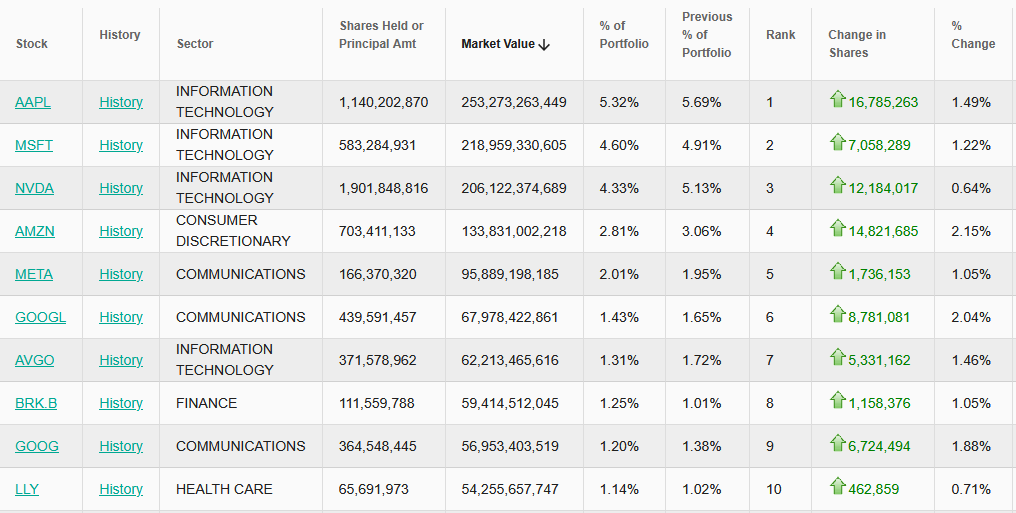The image size is (1016, 513).
Task: Click the Sector column header
Action: pyautogui.click(x=195, y=44)
